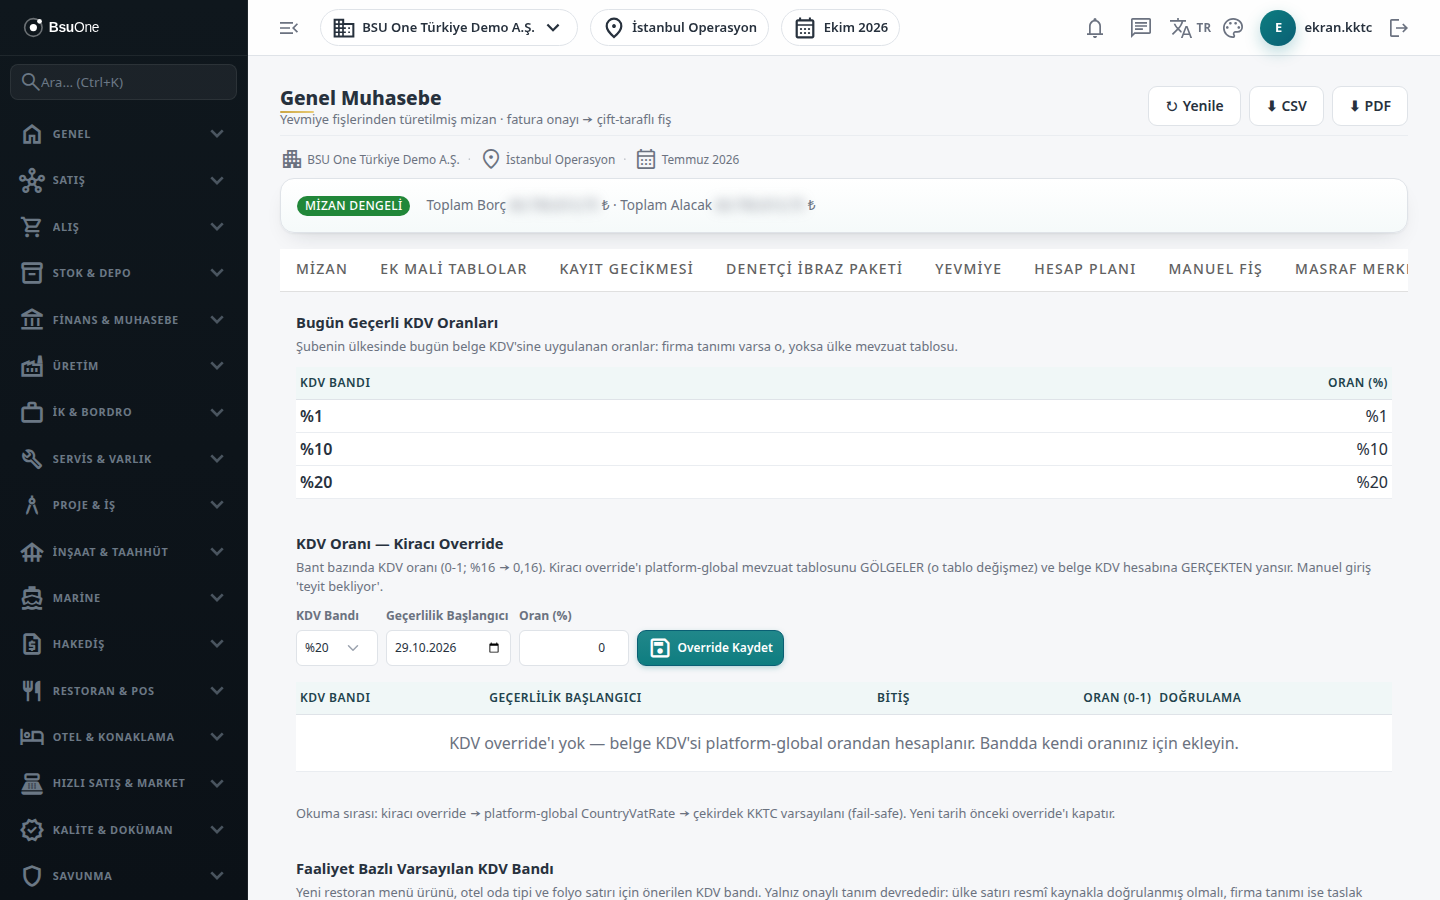Screen dimensions: 1440x900
Task: Open the MARİNE boat icon
Action: [x=32, y=598]
